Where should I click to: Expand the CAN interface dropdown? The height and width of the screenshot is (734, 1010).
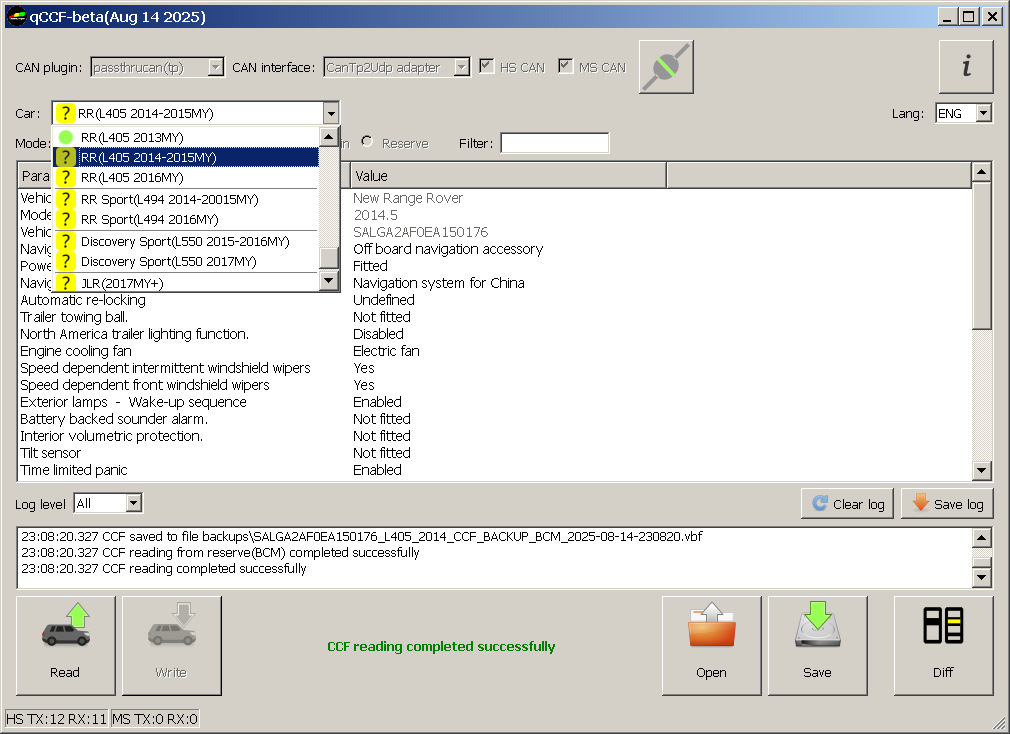click(462, 67)
